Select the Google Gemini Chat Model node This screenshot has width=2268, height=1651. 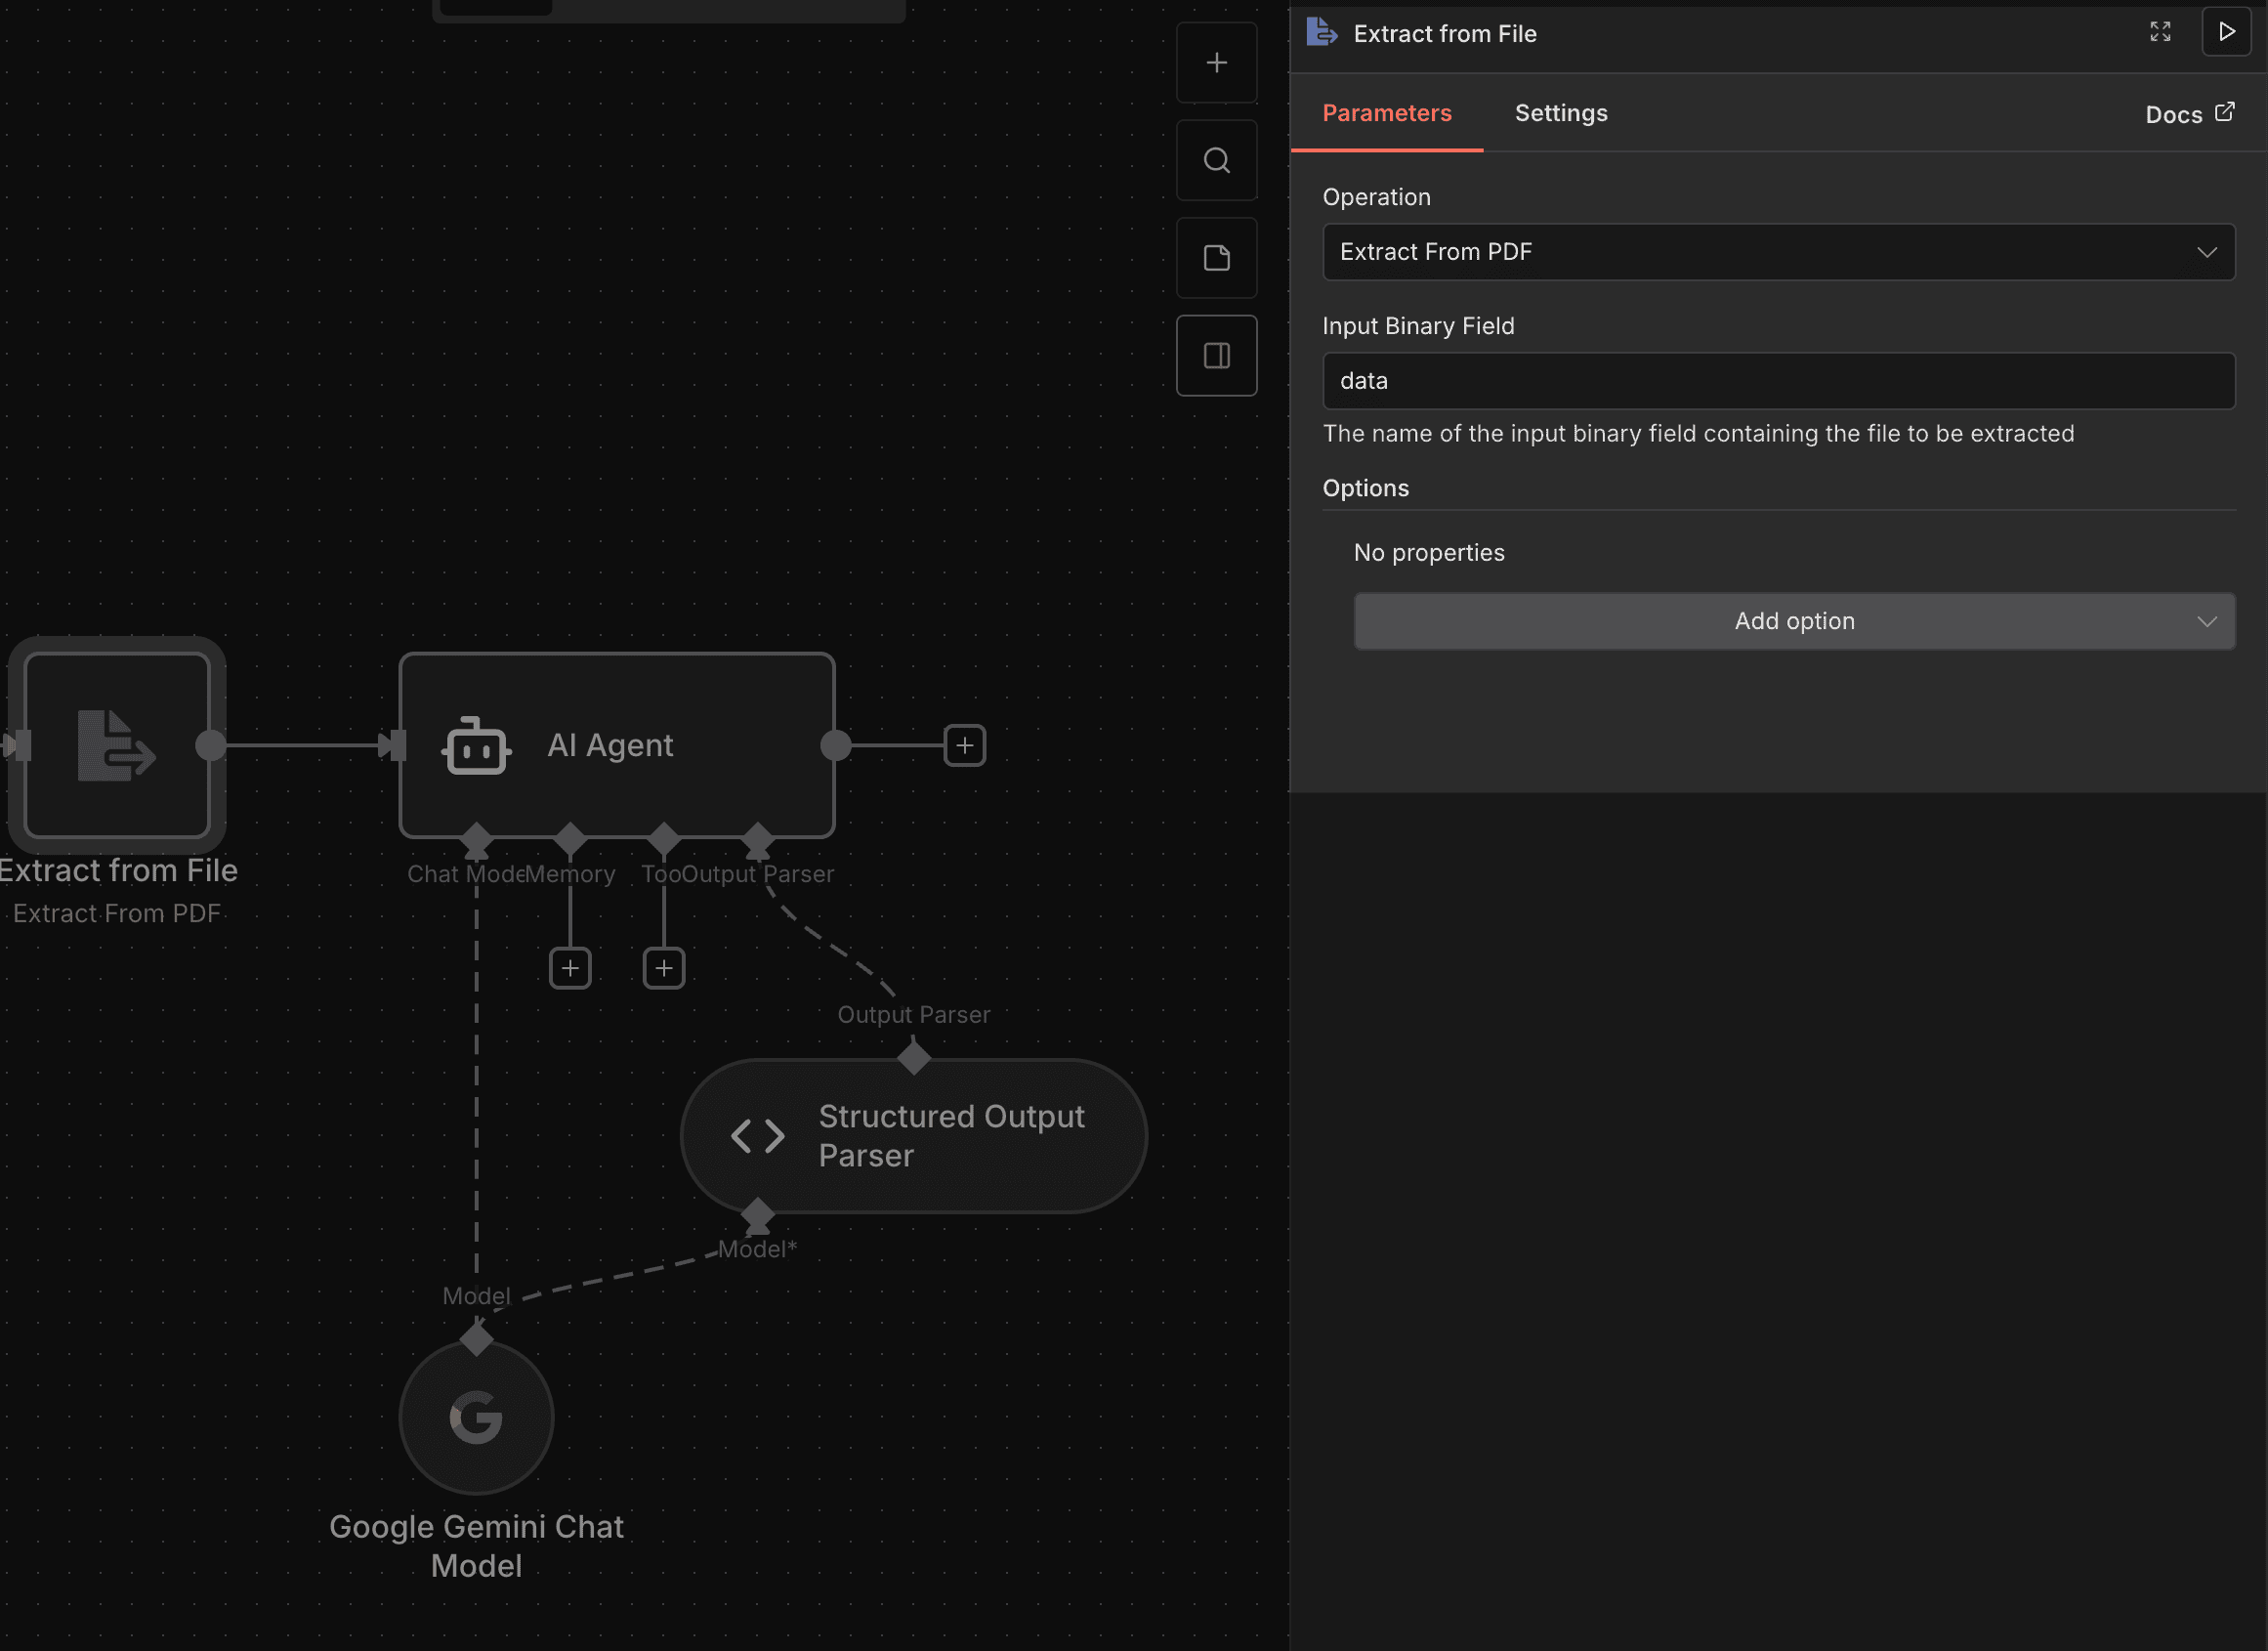click(x=476, y=1417)
